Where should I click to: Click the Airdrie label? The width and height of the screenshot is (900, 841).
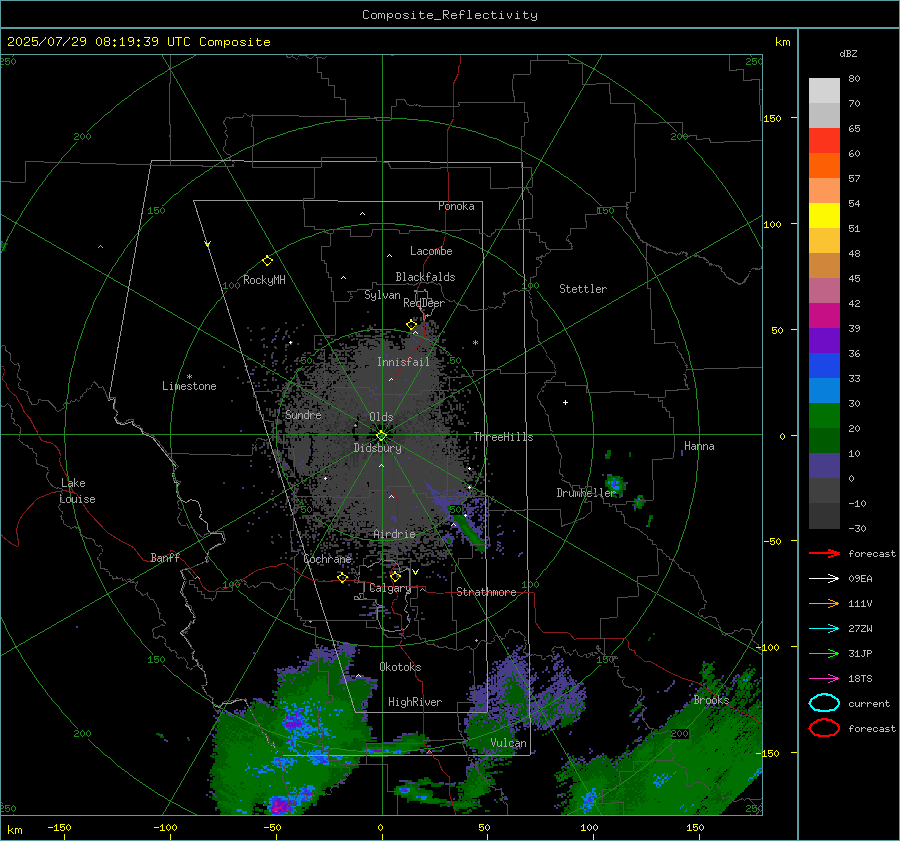[x=394, y=534]
